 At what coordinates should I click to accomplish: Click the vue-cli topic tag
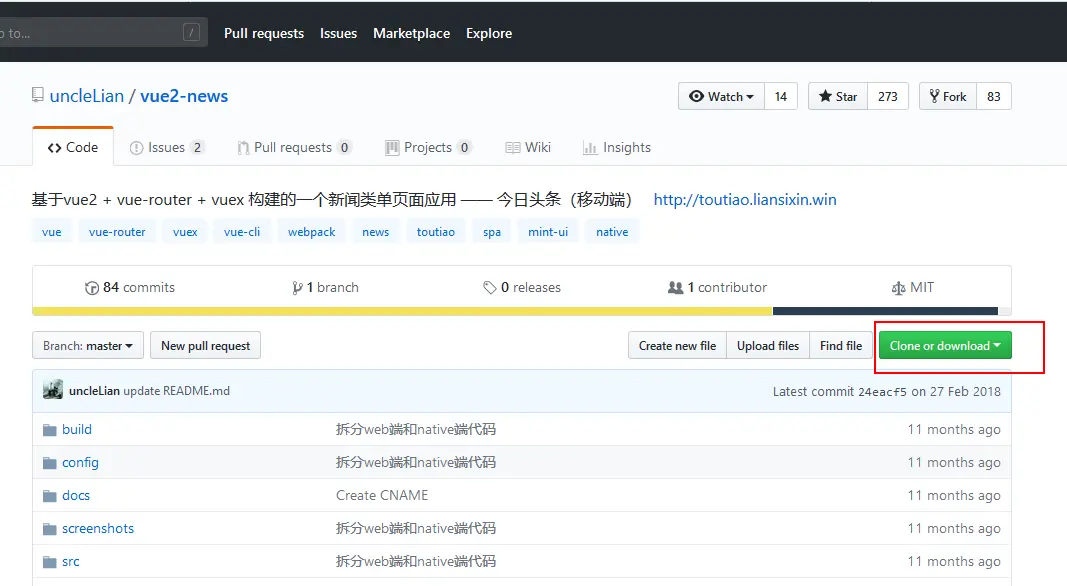pyautogui.click(x=242, y=231)
